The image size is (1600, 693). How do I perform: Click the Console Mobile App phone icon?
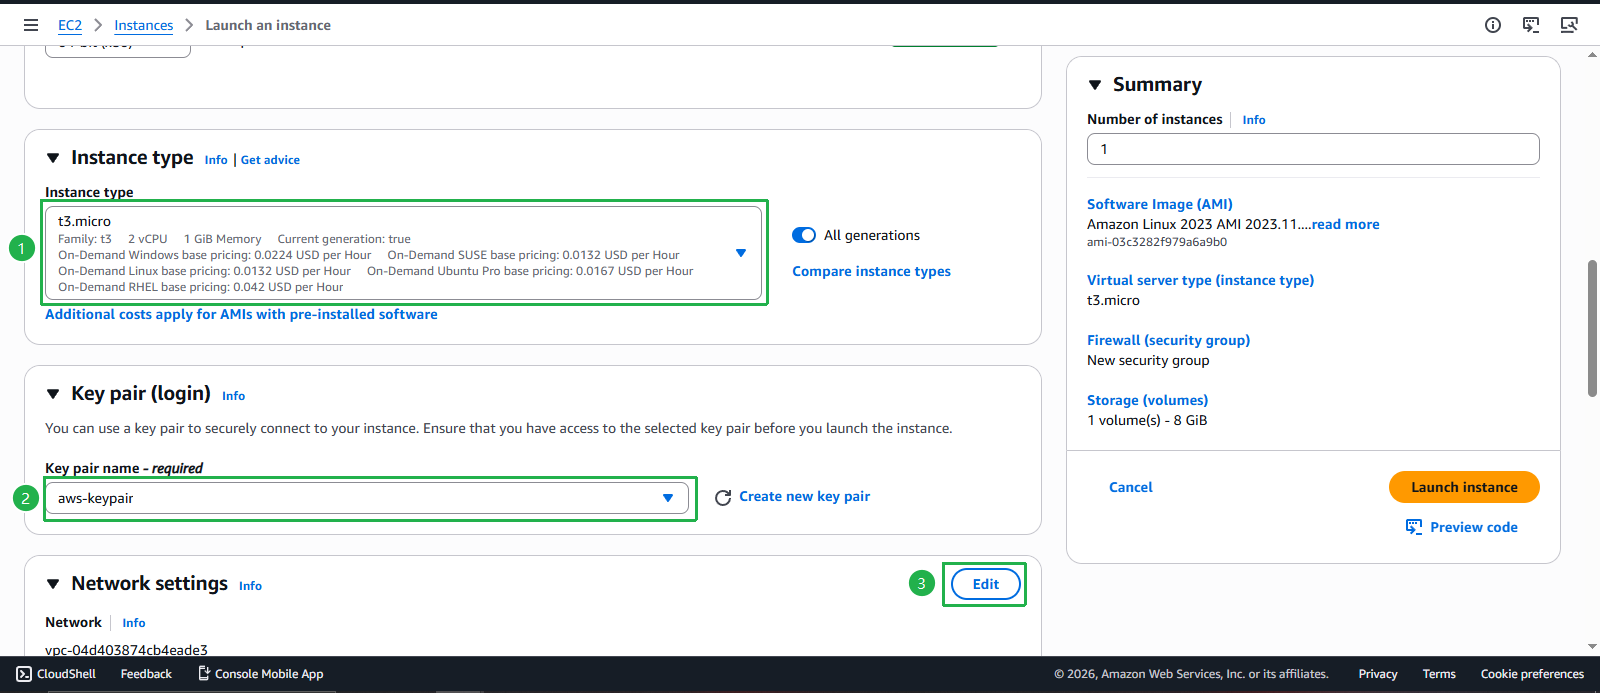click(x=204, y=674)
